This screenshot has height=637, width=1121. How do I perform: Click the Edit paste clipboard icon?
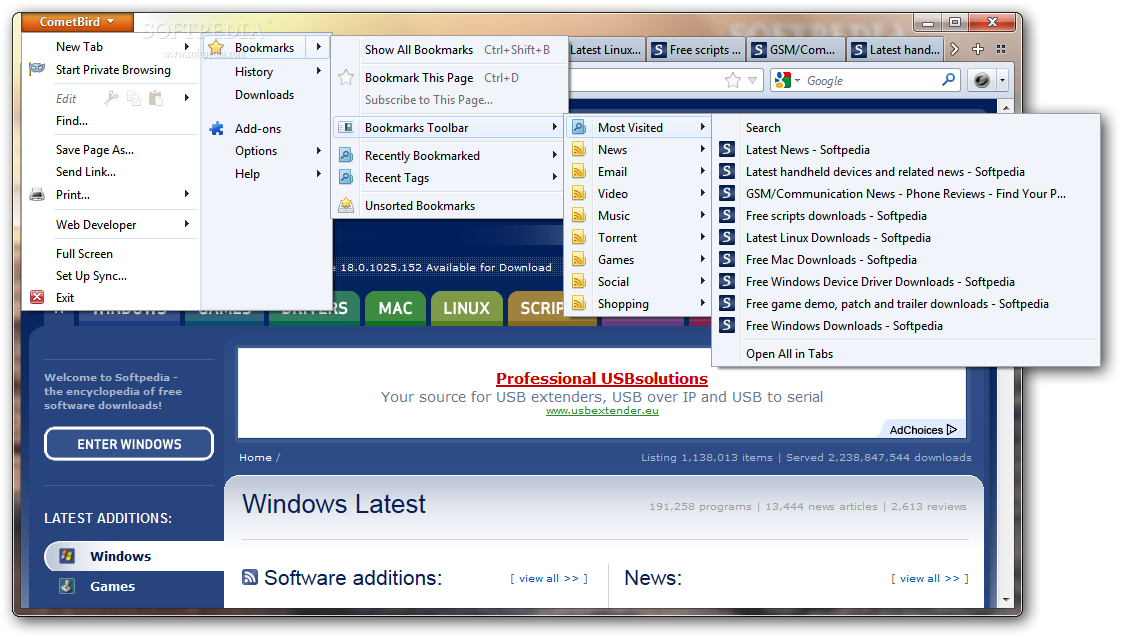[156, 98]
